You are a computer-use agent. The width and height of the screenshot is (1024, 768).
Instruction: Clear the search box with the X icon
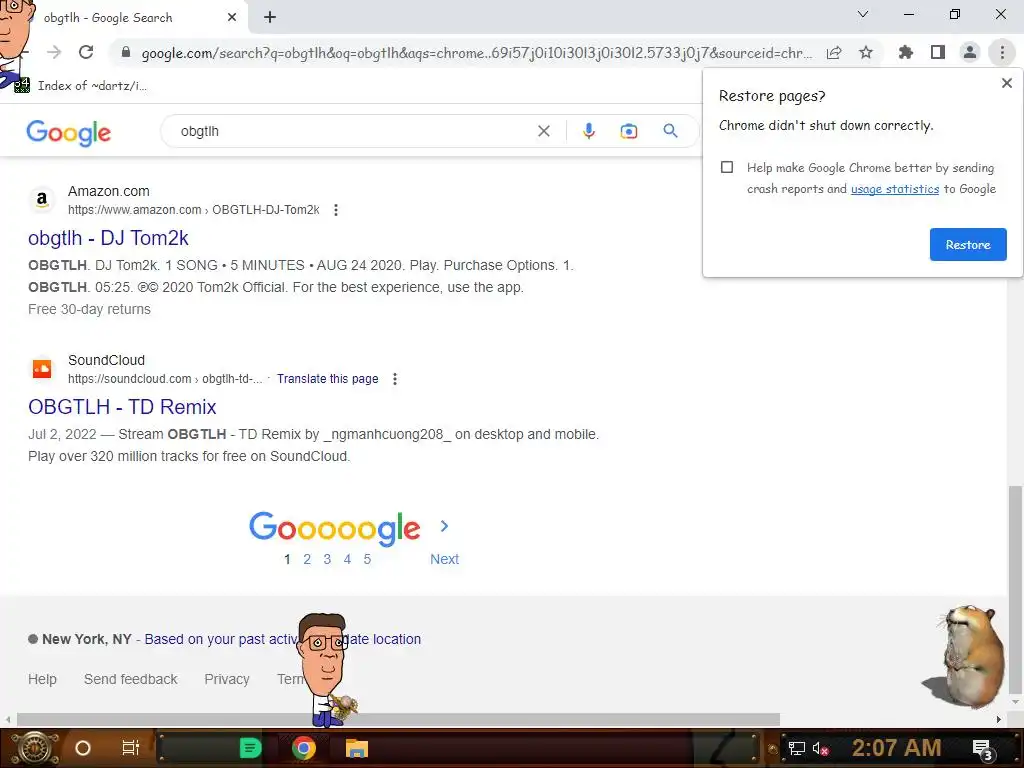(543, 131)
